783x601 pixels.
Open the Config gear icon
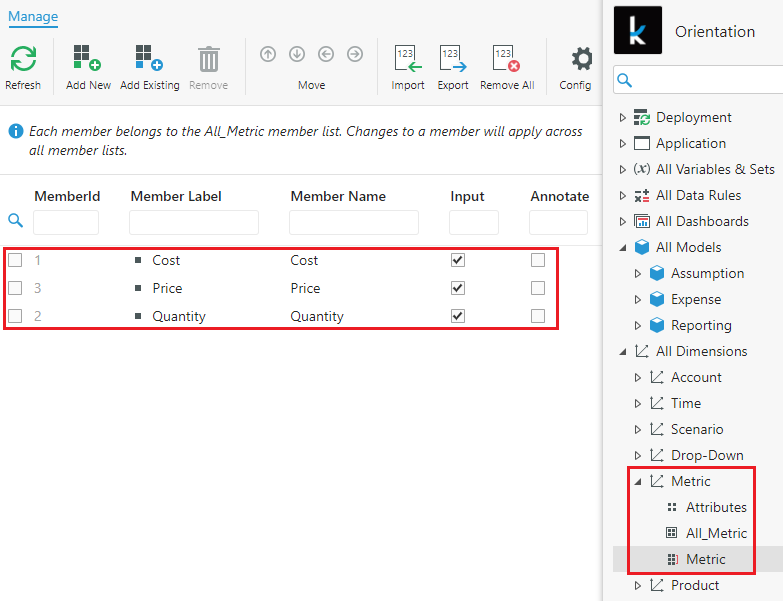[x=581, y=60]
